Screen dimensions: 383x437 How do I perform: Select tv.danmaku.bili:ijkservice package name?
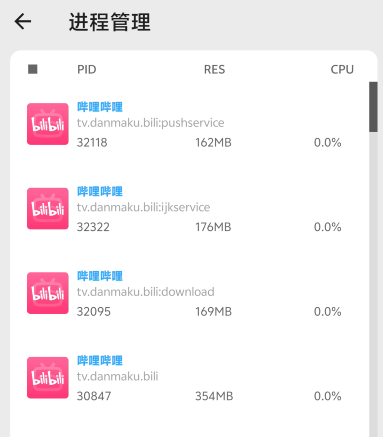coord(143,207)
